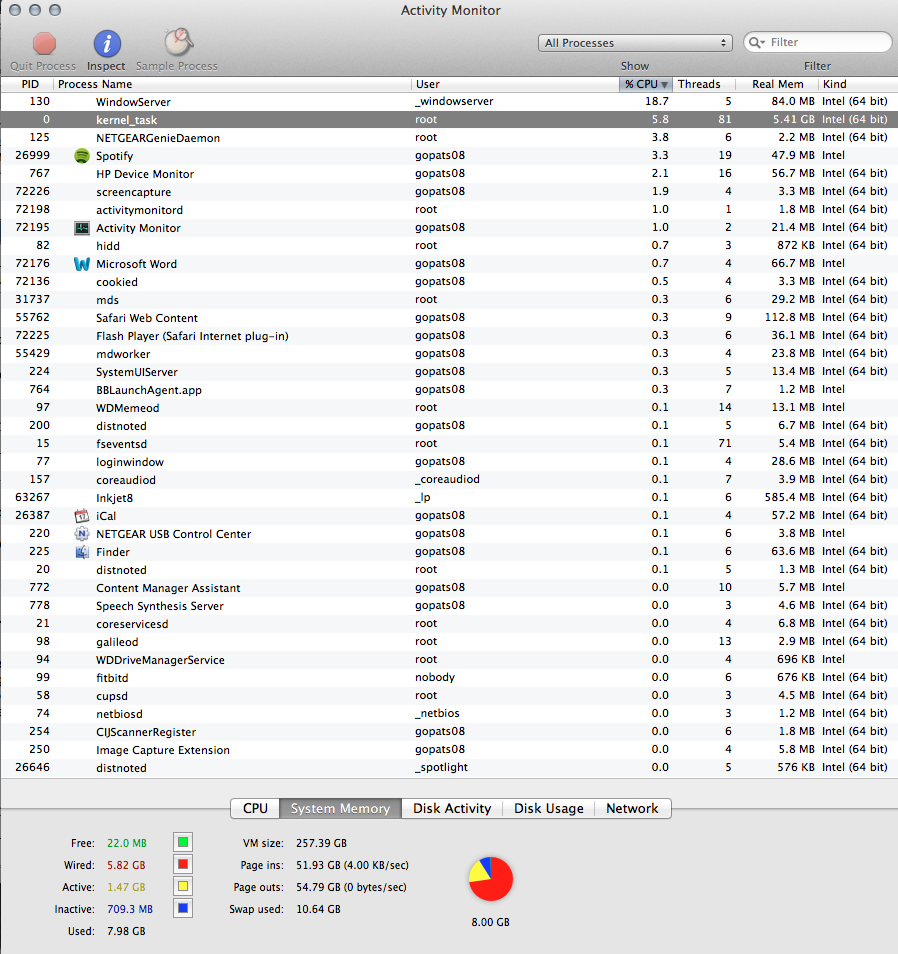Click the Microsoft Word W icon
898x954 pixels.
82,263
